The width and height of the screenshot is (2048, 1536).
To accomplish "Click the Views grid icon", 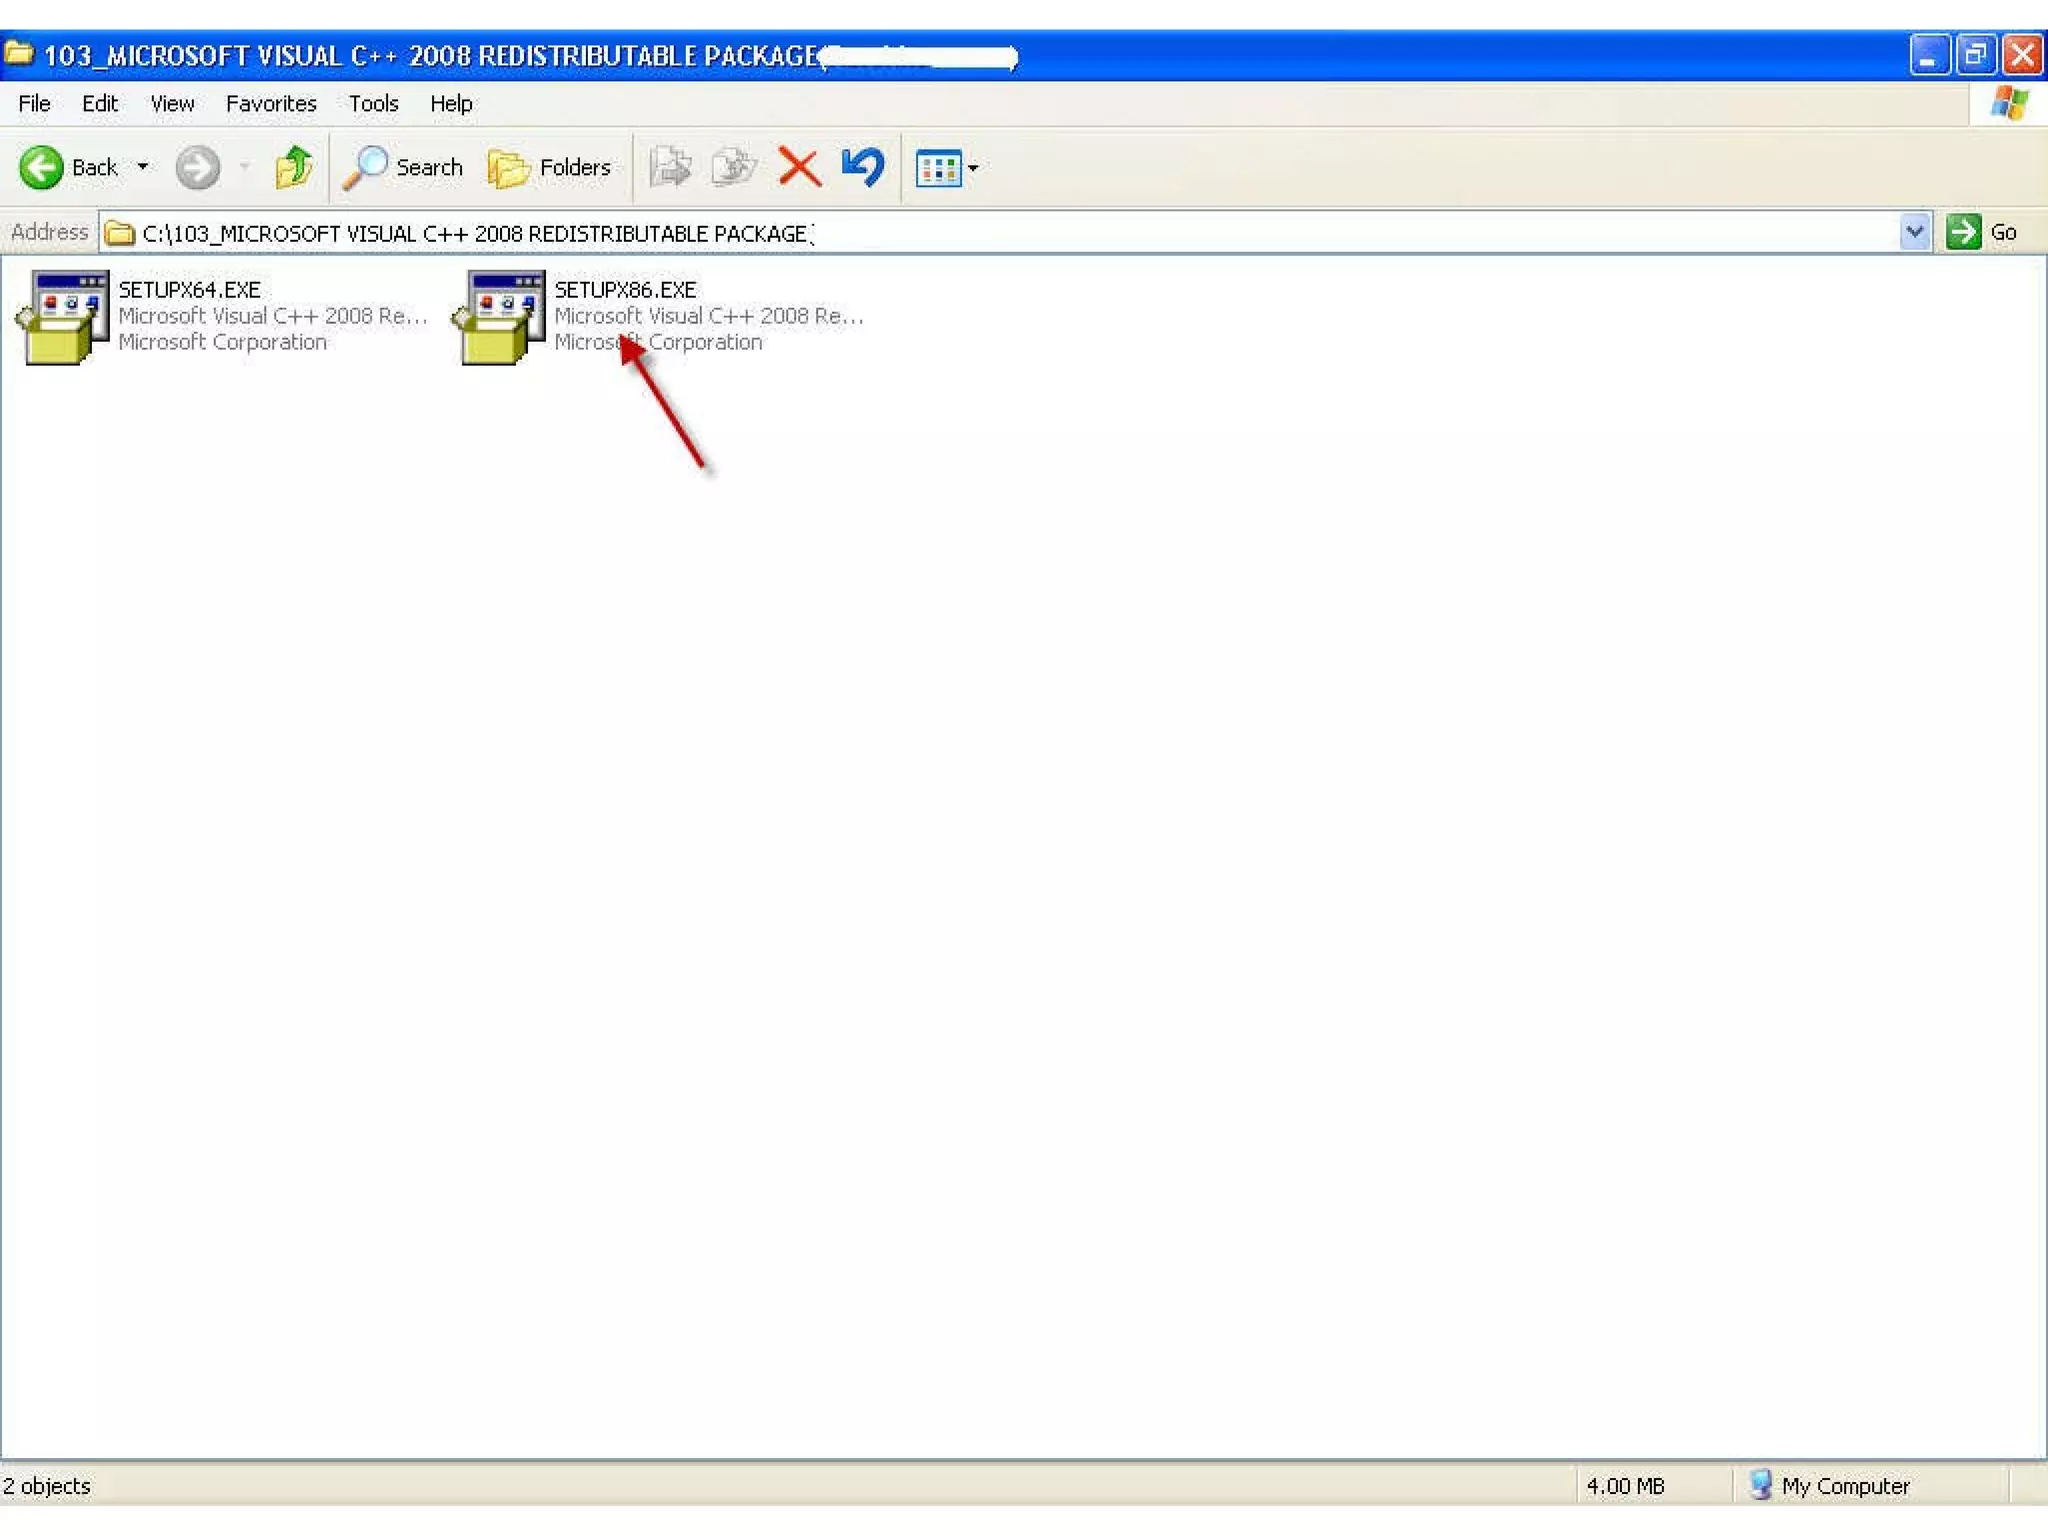I will point(938,168).
